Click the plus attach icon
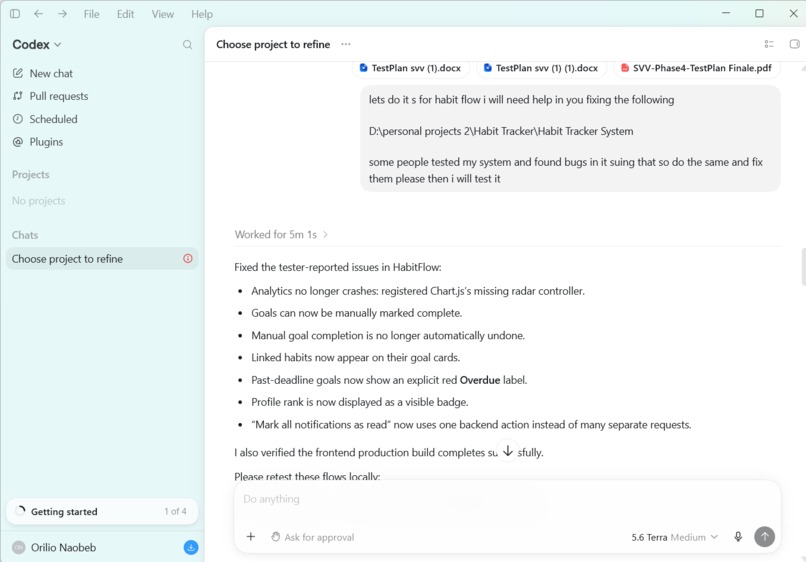Screen dimensions: 806x562 click(x=251, y=537)
